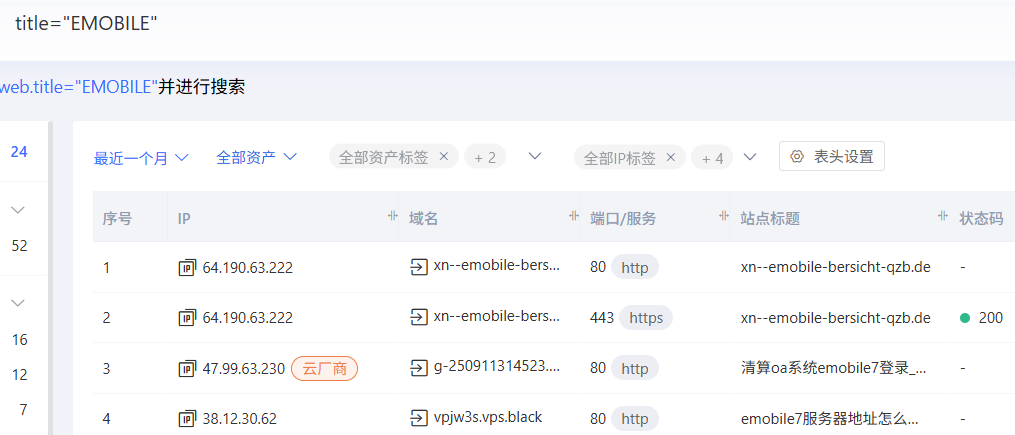Remove the 全部IP标签 filter tag
This screenshot has height=435, width=1015.
pos(671,157)
